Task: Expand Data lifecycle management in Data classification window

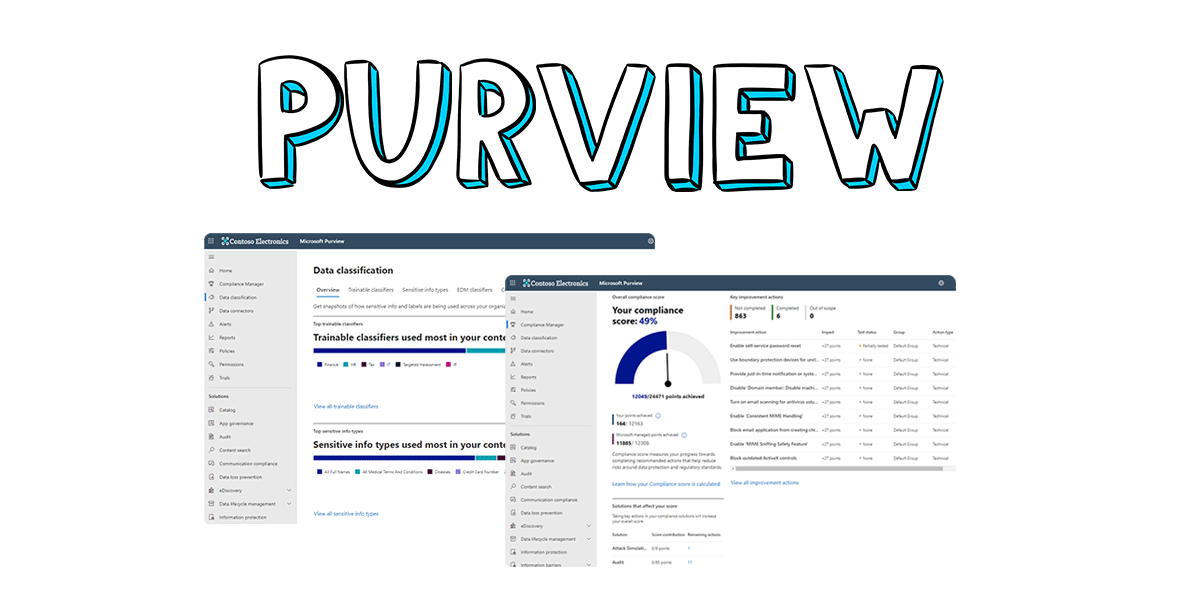Action: coord(289,504)
